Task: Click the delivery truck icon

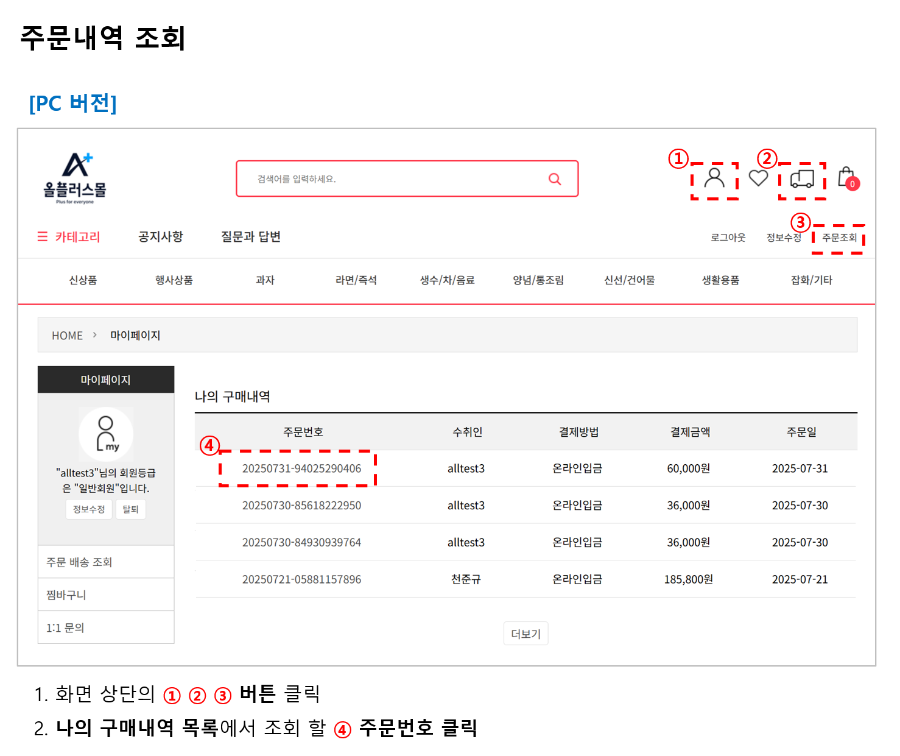Action: point(802,179)
